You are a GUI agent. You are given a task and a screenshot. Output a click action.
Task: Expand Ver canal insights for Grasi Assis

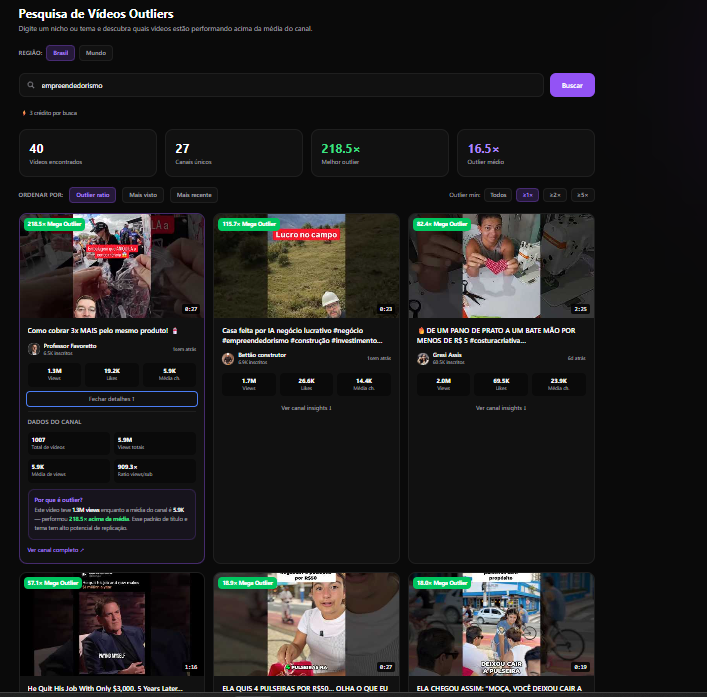(x=500, y=407)
